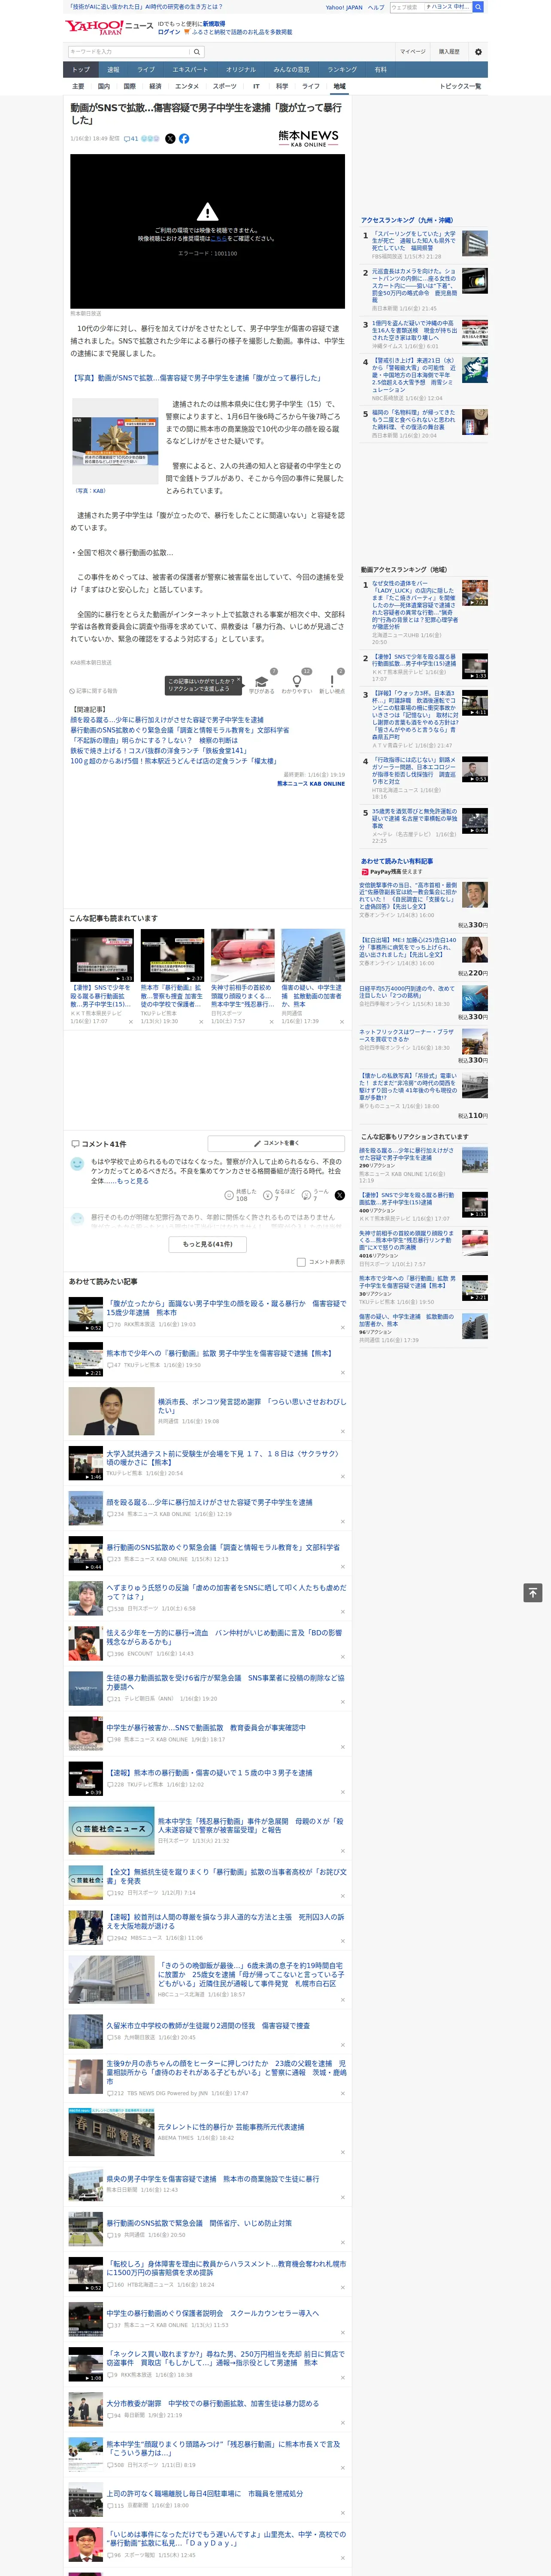Open recommended article 横浜市長、ボンコツ発言認め謝罪
Viewport: 551px width, 2576px height.
[x=251, y=1405]
